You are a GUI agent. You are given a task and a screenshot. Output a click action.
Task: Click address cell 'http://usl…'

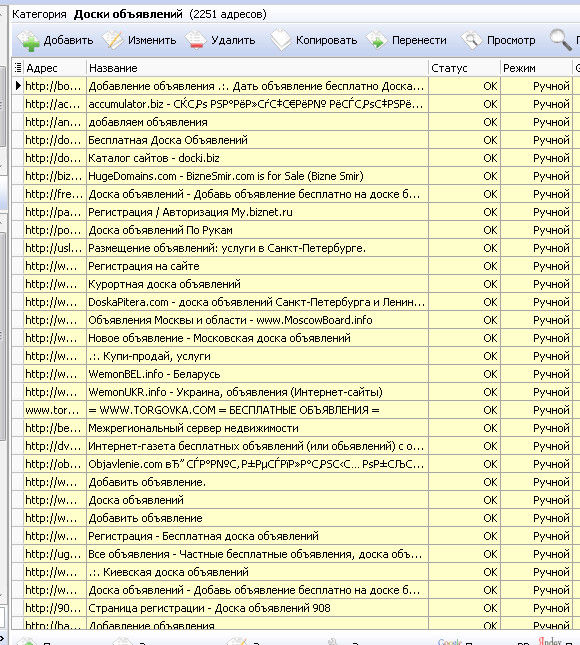coord(55,248)
